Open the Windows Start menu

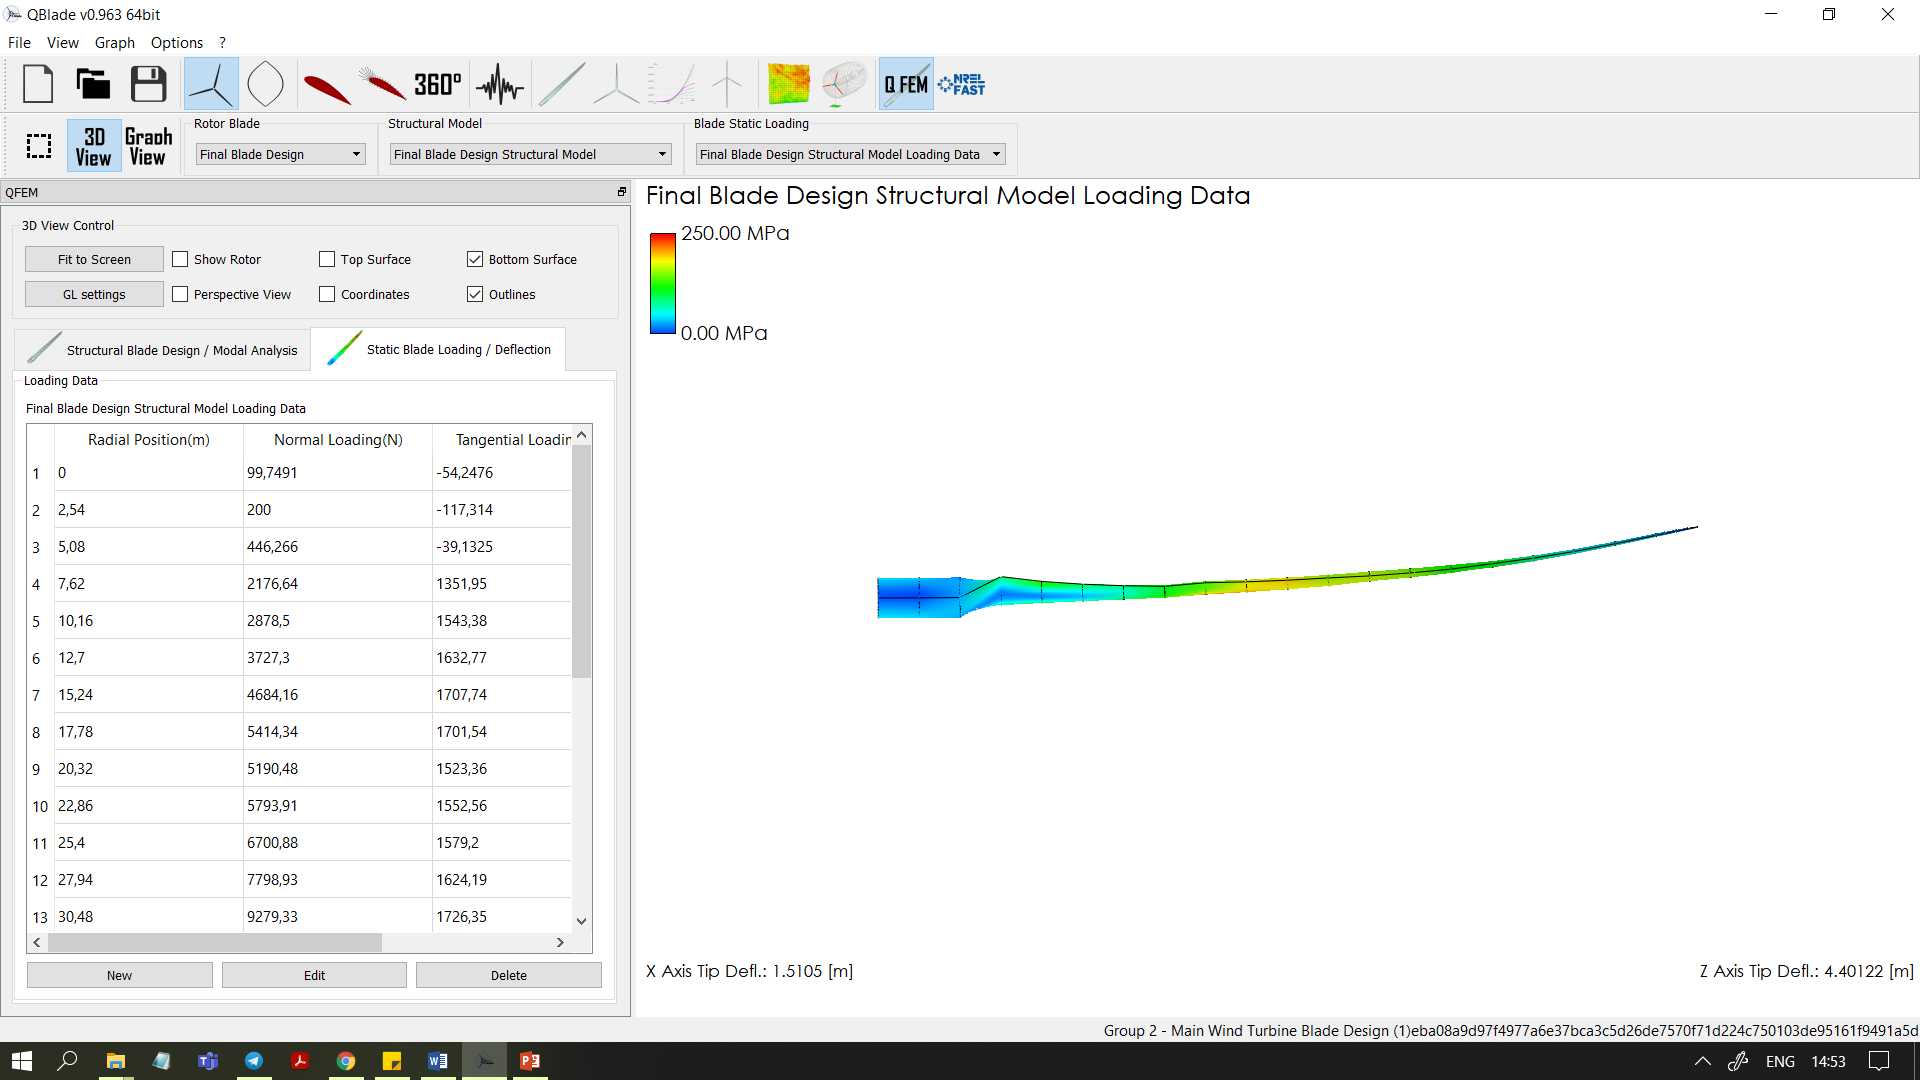(x=22, y=1061)
